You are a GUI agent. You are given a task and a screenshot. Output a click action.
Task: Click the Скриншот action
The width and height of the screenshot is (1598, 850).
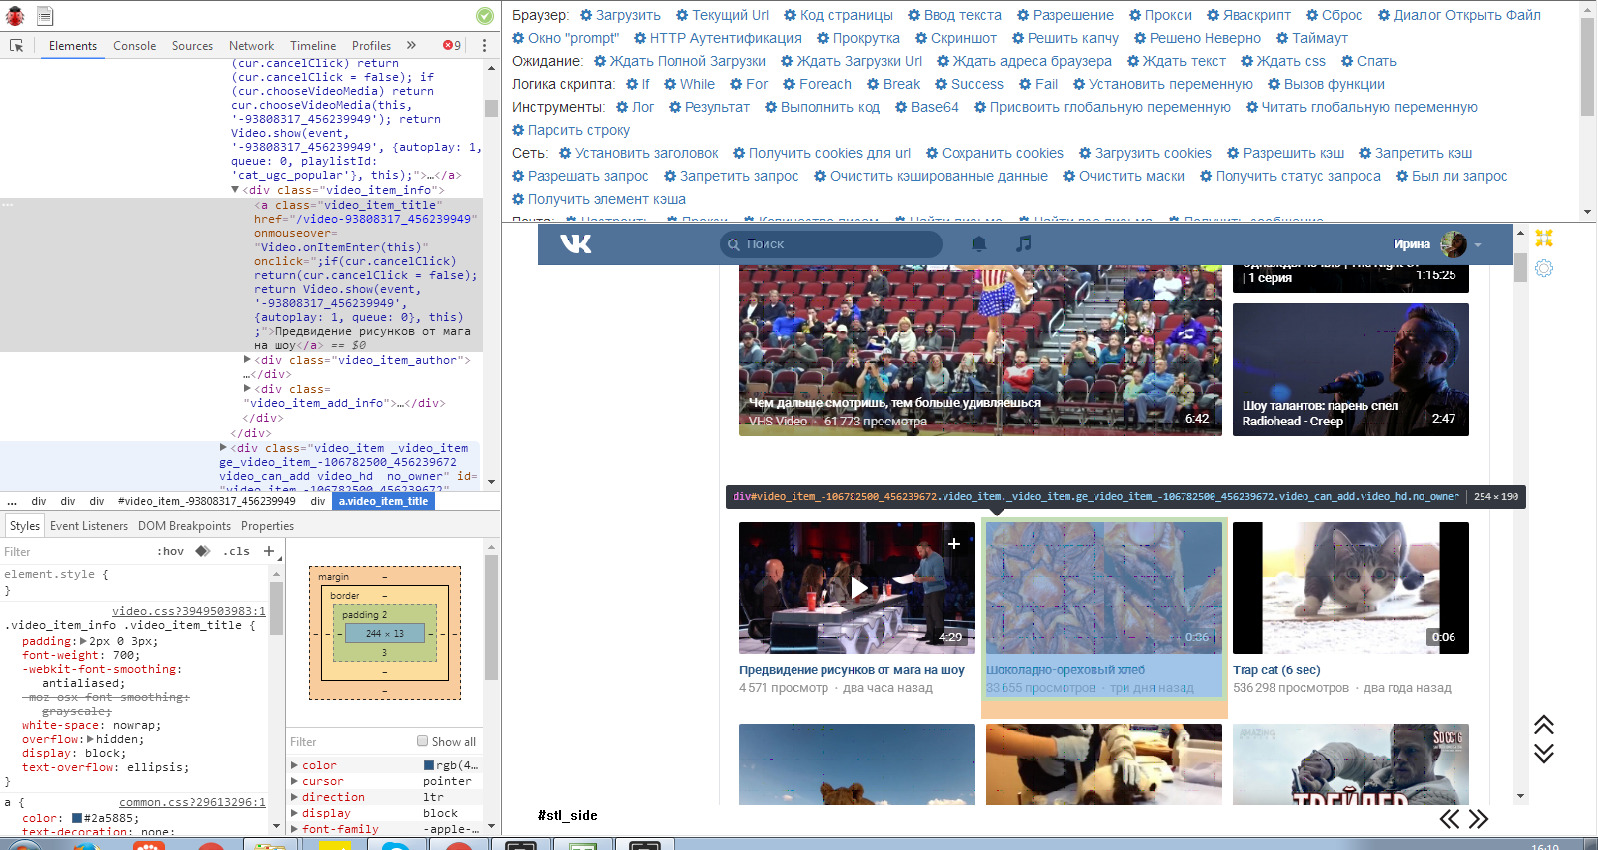[956, 38]
